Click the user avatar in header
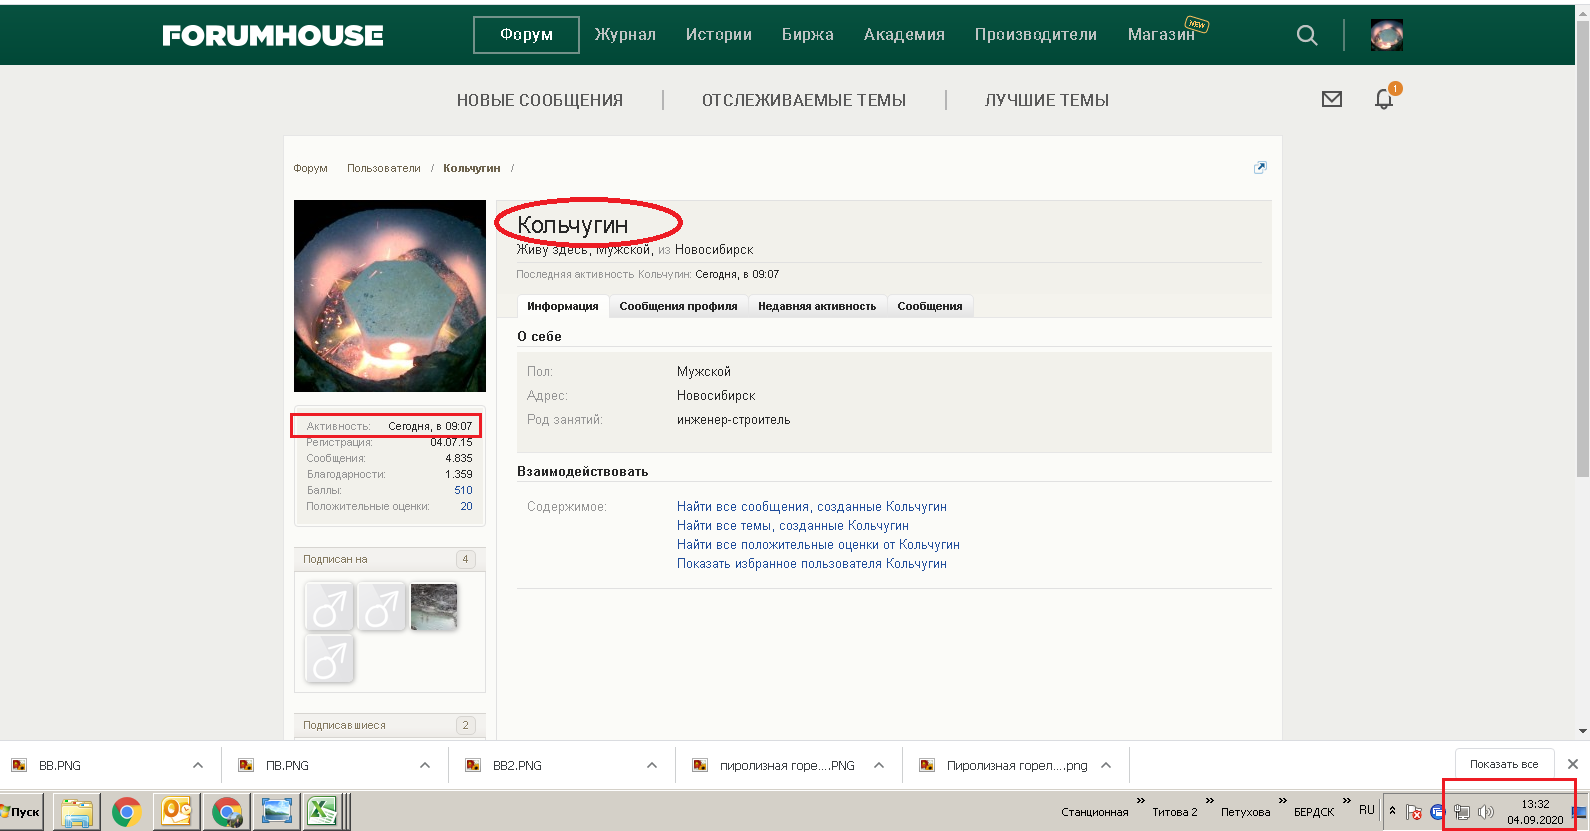Screen dimensions: 1590x831 pos(1386,35)
